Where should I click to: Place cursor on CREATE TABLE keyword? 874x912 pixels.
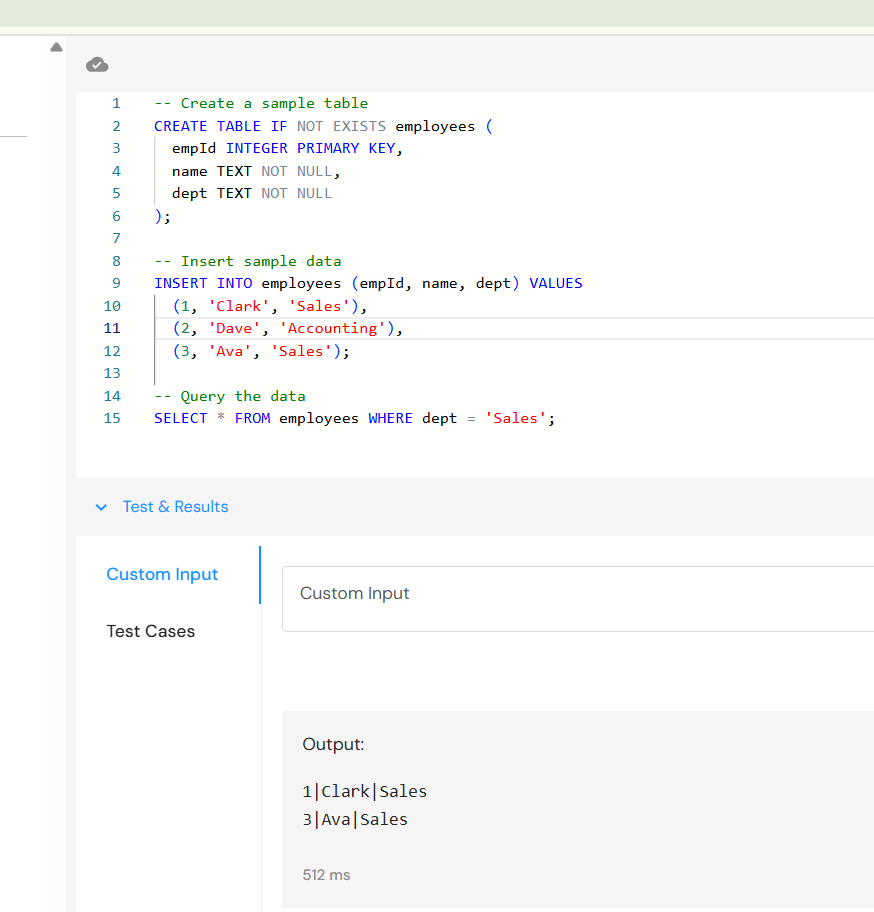(x=208, y=126)
